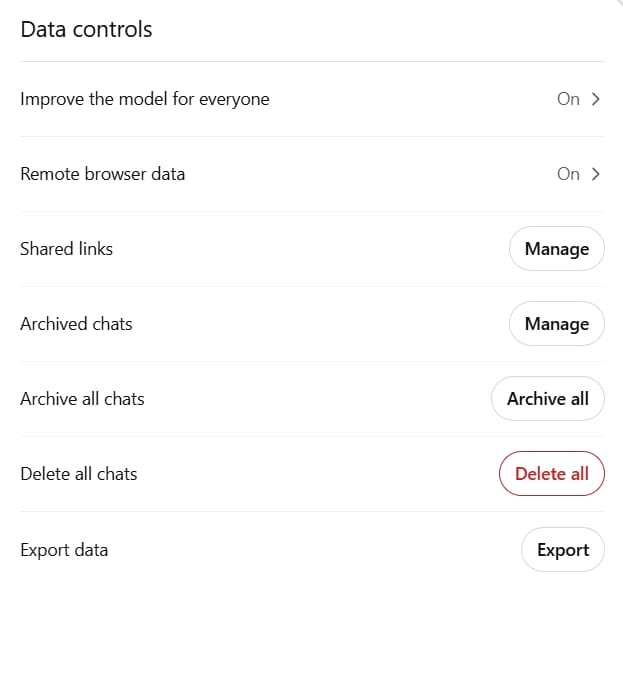Click empty space between Shared links and Manage

pos(311,249)
